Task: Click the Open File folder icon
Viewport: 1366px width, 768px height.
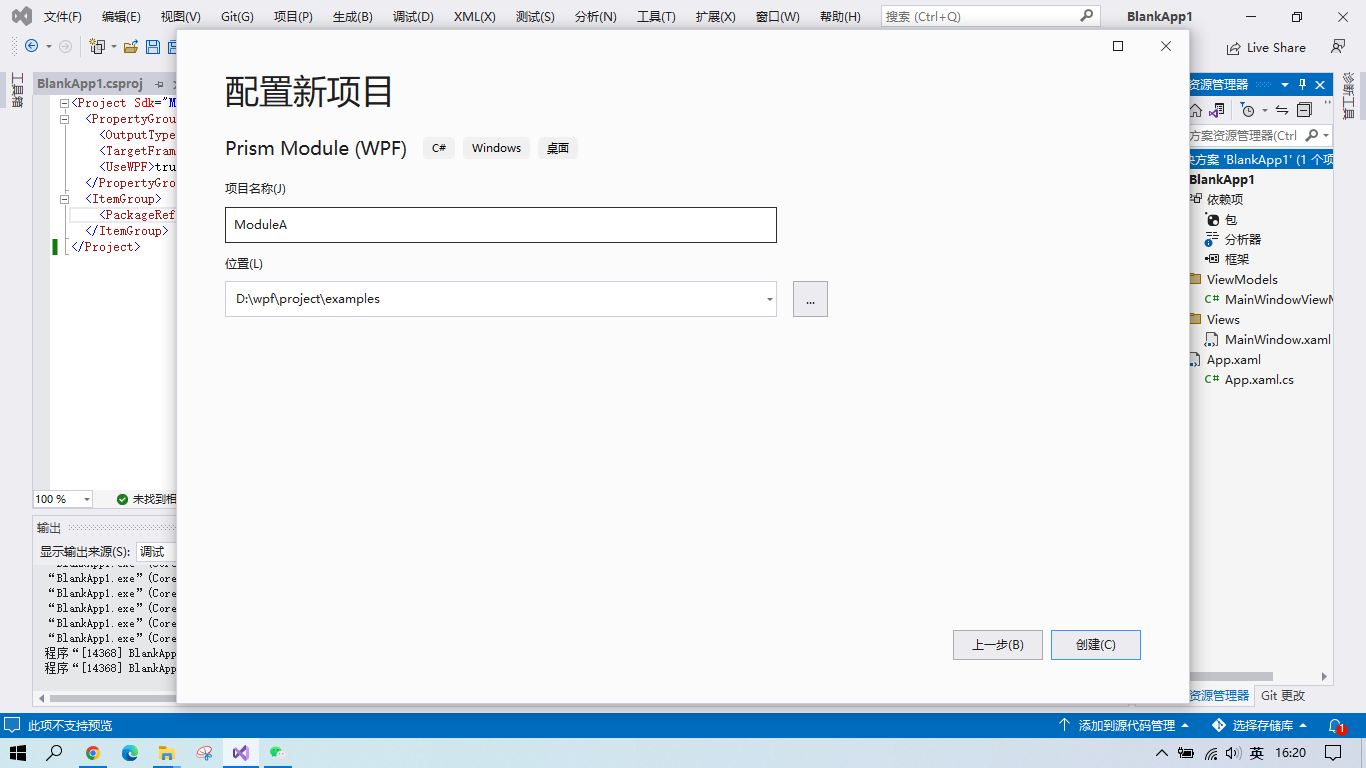Action: pos(131,46)
